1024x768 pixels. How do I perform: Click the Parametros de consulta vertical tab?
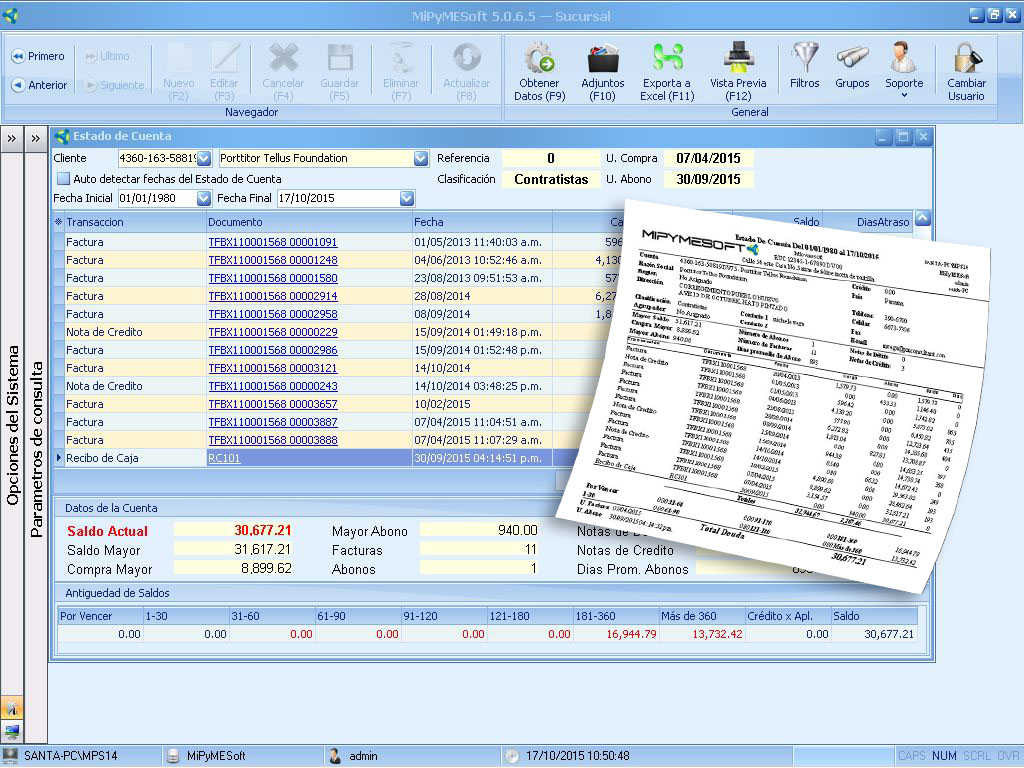(37, 449)
